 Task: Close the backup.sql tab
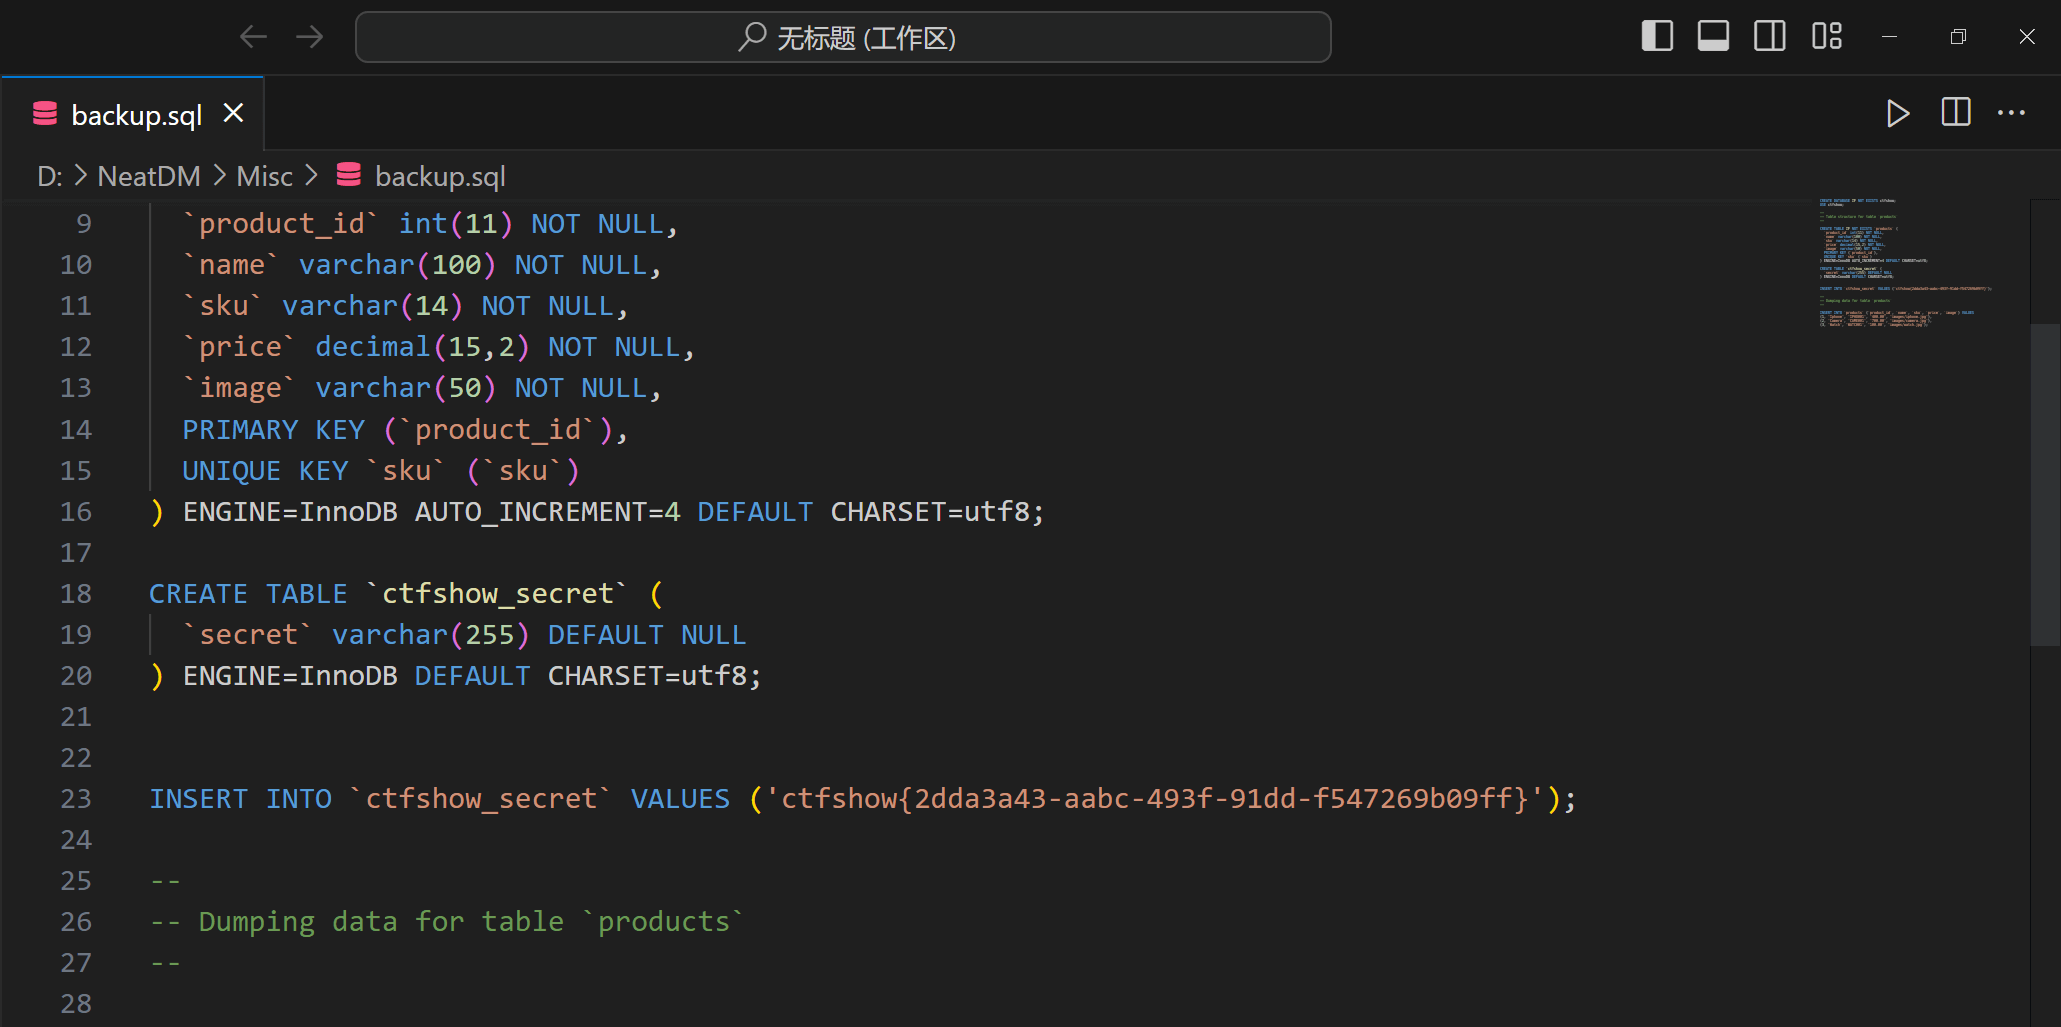233,113
